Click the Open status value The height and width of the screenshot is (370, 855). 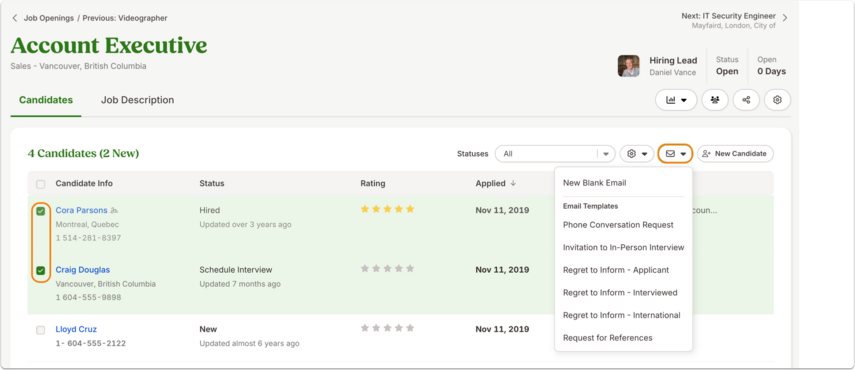tap(727, 71)
